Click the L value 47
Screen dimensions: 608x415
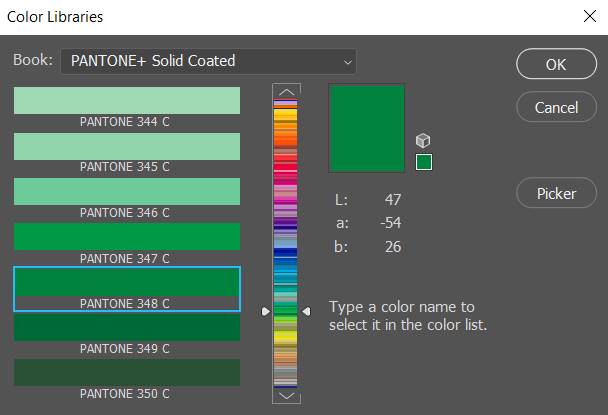click(x=392, y=200)
